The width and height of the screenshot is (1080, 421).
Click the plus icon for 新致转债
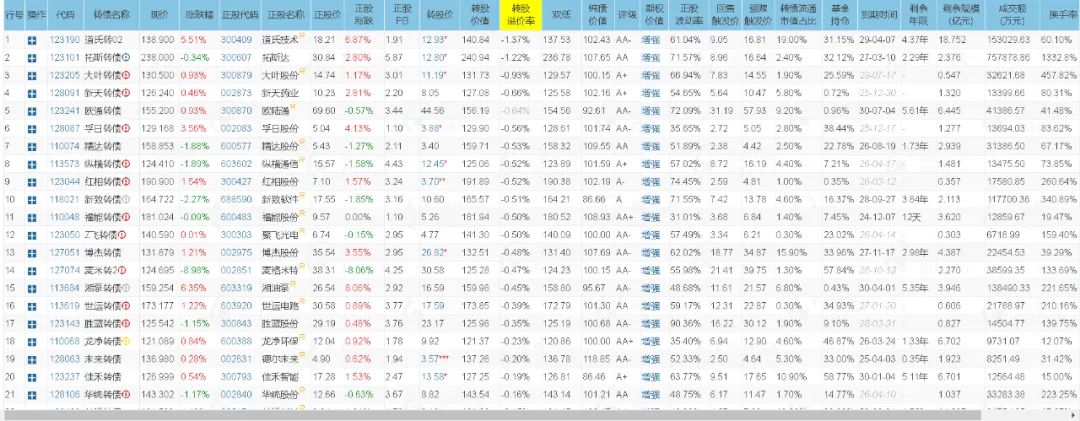point(32,199)
